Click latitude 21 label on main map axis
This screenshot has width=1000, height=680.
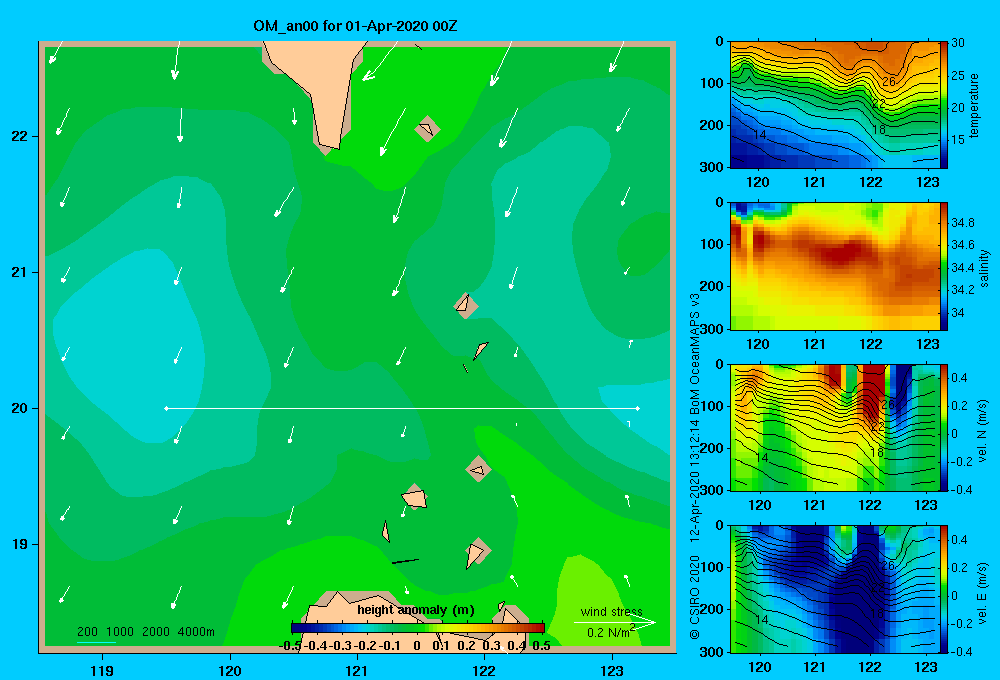pyautogui.click(x=20, y=272)
